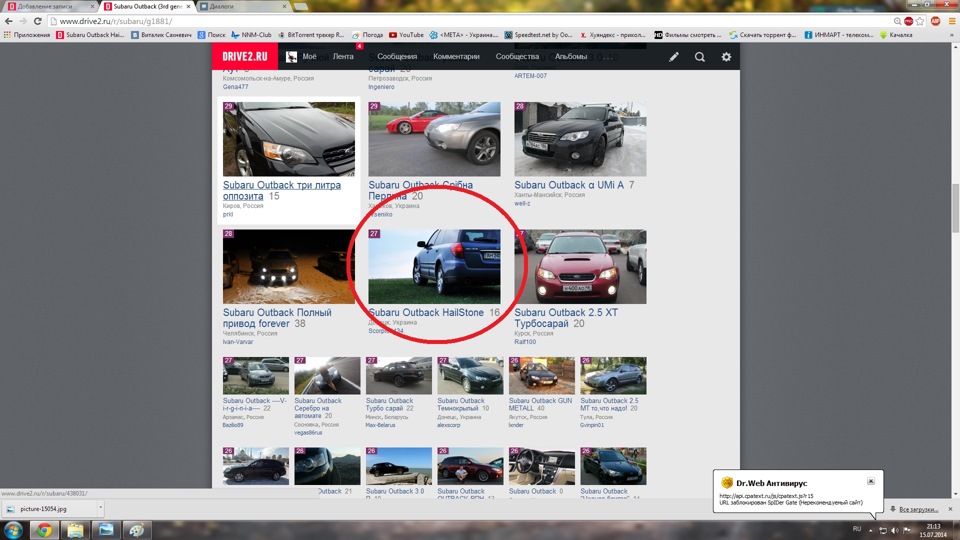Open the BitTorrent трекер bookmark
The image size is (960, 540).
[311, 35]
